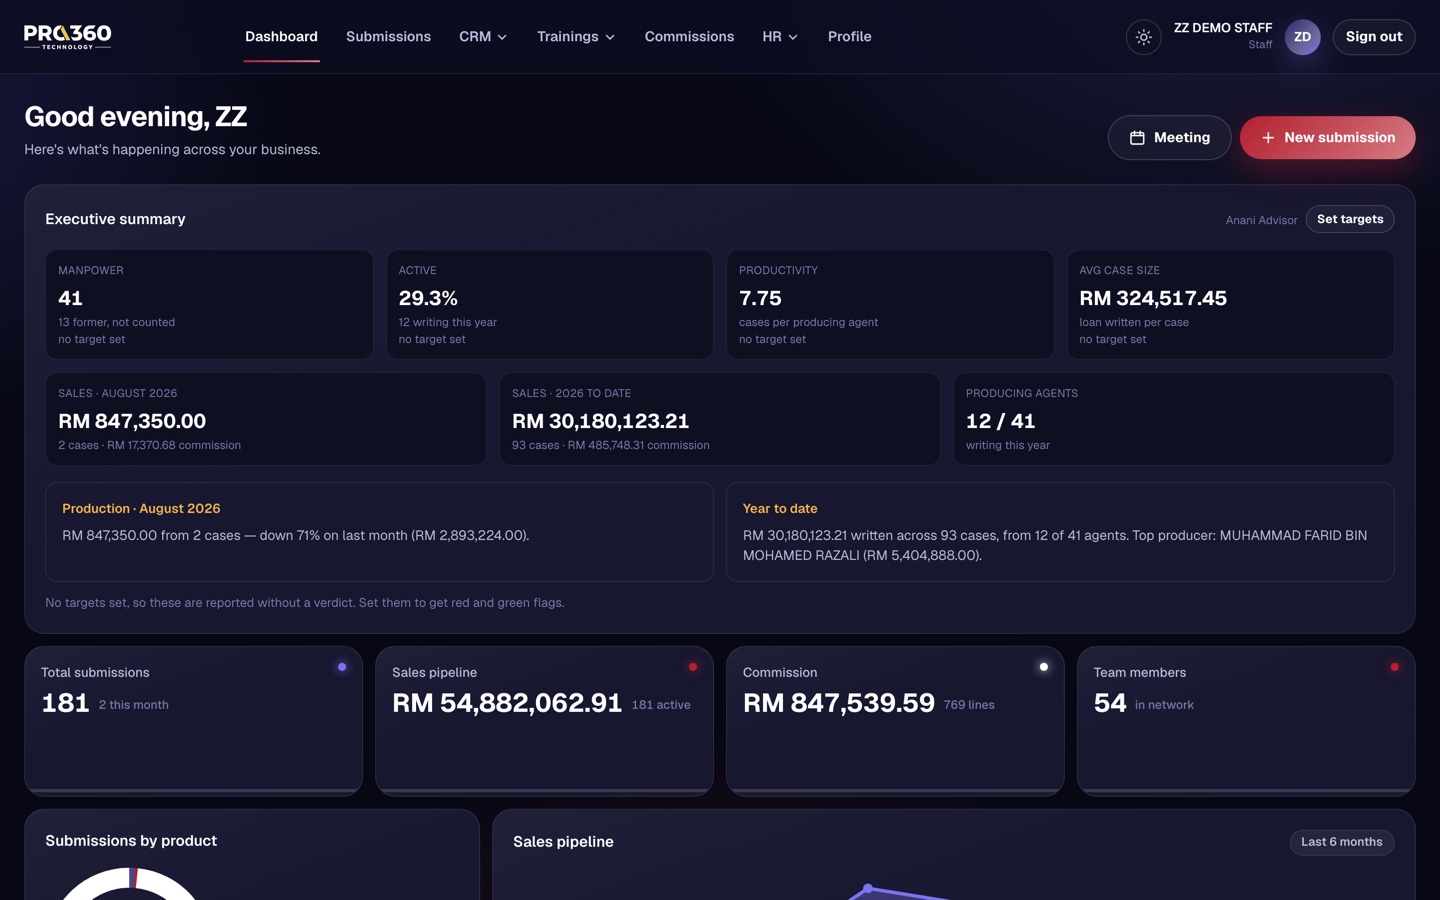The image size is (1440, 900).
Task: Click the Year to date heading
Action: click(780, 509)
